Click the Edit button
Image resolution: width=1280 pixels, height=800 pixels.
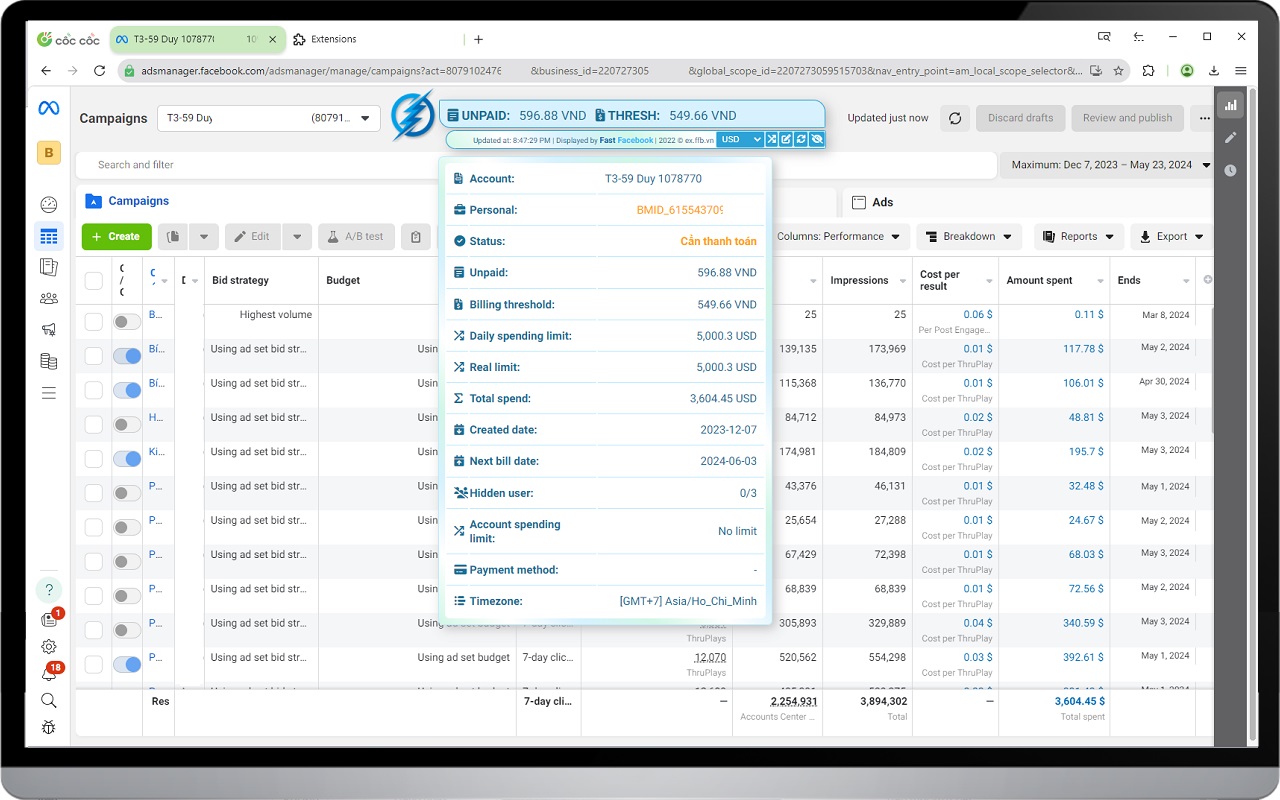point(252,237)
